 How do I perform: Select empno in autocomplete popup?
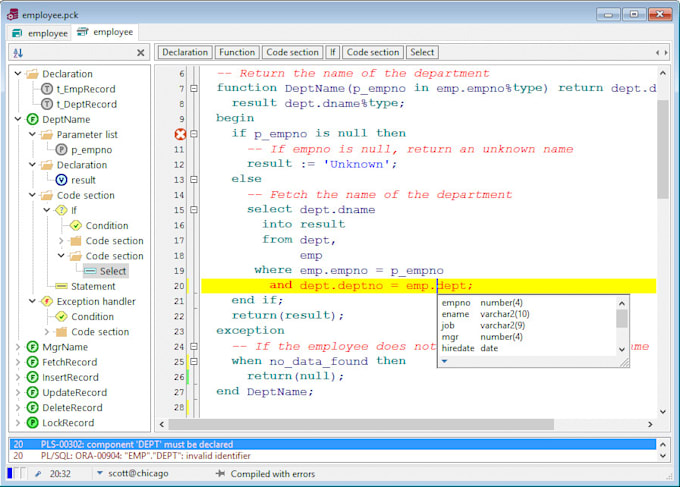point(527,303)
